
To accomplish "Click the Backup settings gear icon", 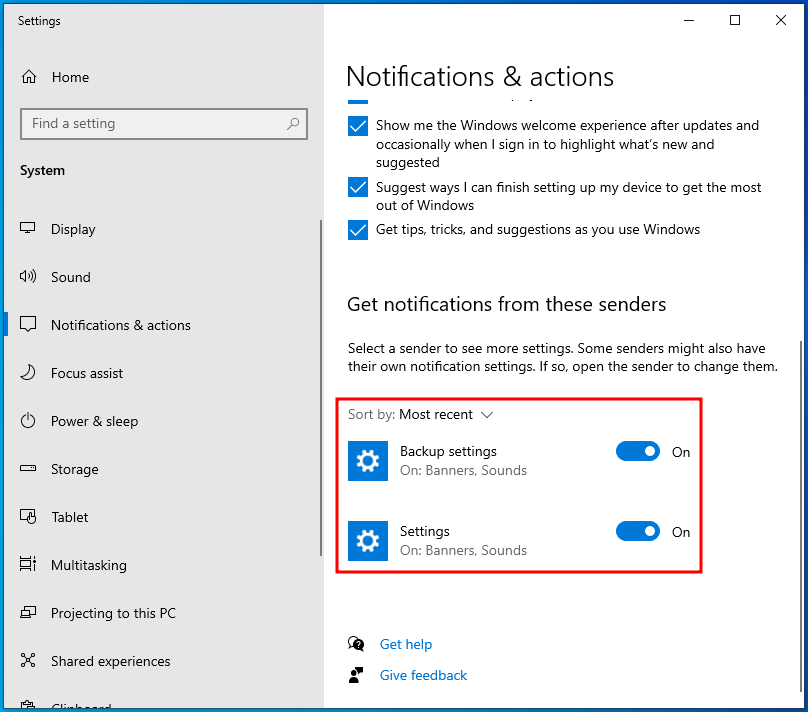I will point(368,461).
